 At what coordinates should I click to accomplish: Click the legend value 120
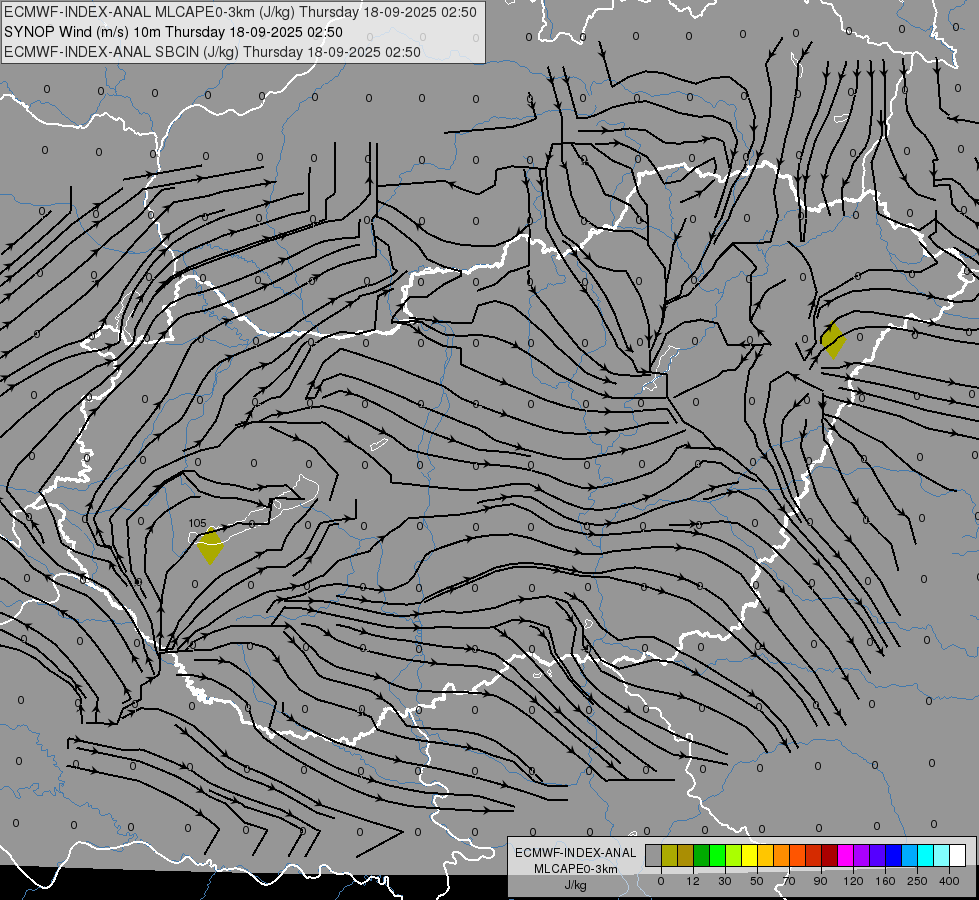(853, 881)
